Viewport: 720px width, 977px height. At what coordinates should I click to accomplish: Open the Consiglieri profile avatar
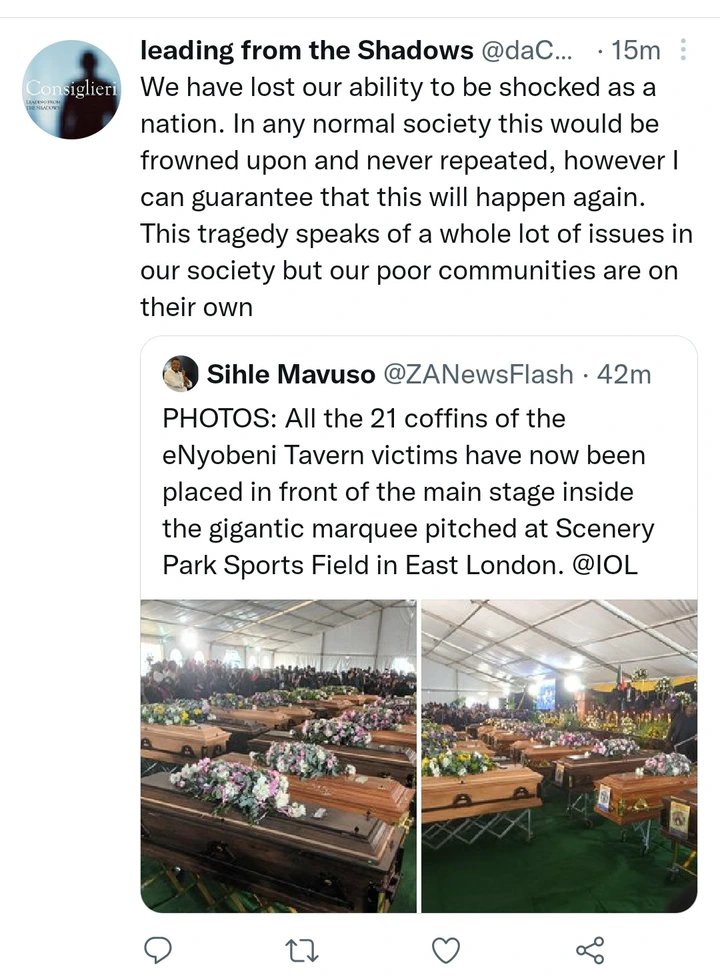72,90
